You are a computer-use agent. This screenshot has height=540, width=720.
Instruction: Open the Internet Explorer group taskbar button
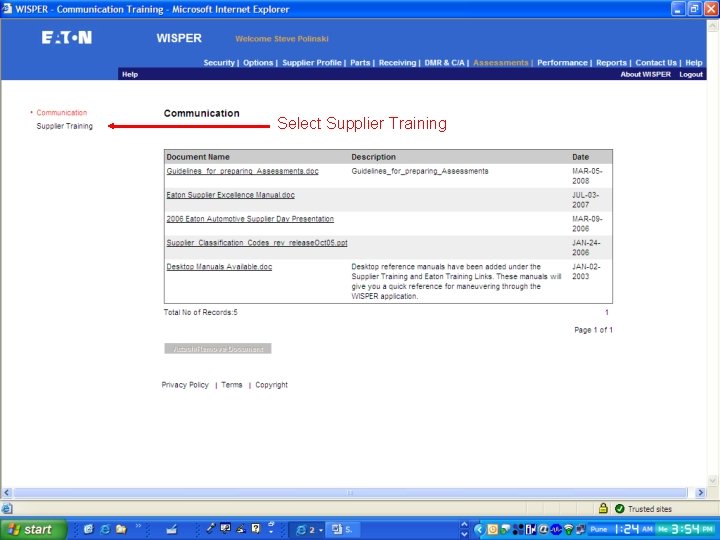[x=309, y=529]
